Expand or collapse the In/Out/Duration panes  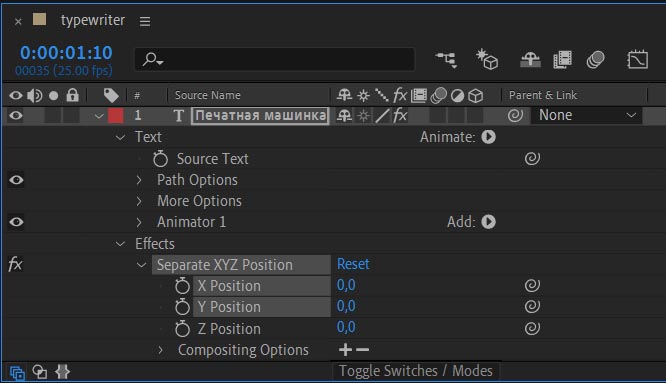tap(62, 372)
